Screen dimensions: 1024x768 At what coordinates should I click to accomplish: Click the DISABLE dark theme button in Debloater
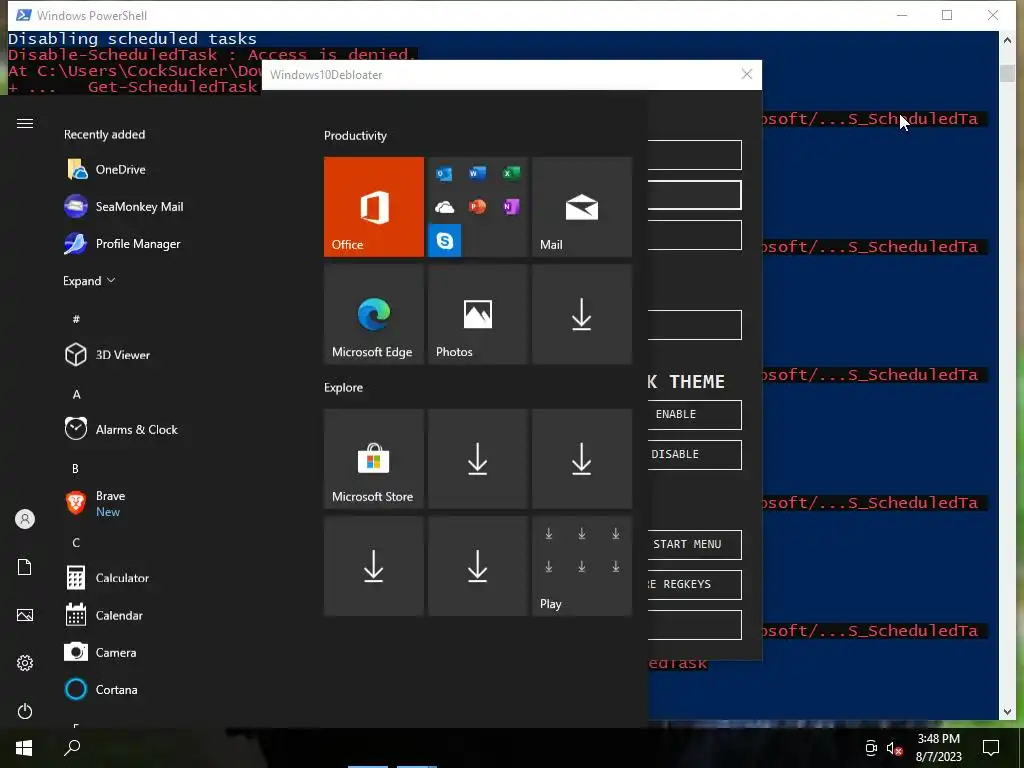(695, 455)
